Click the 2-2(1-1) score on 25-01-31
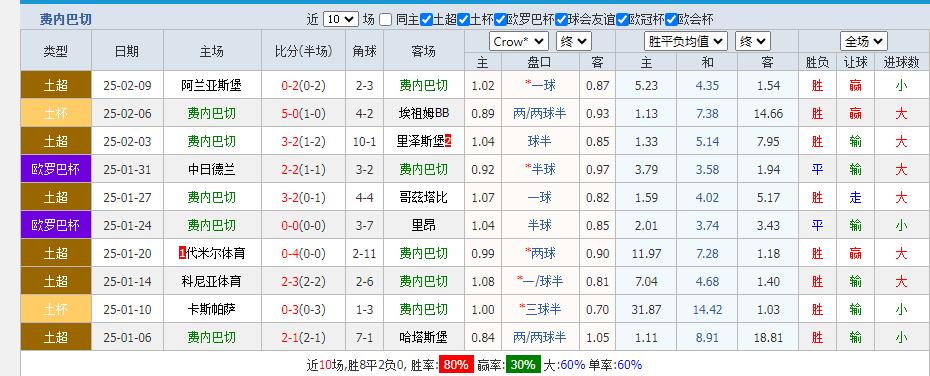 [303, 170]
